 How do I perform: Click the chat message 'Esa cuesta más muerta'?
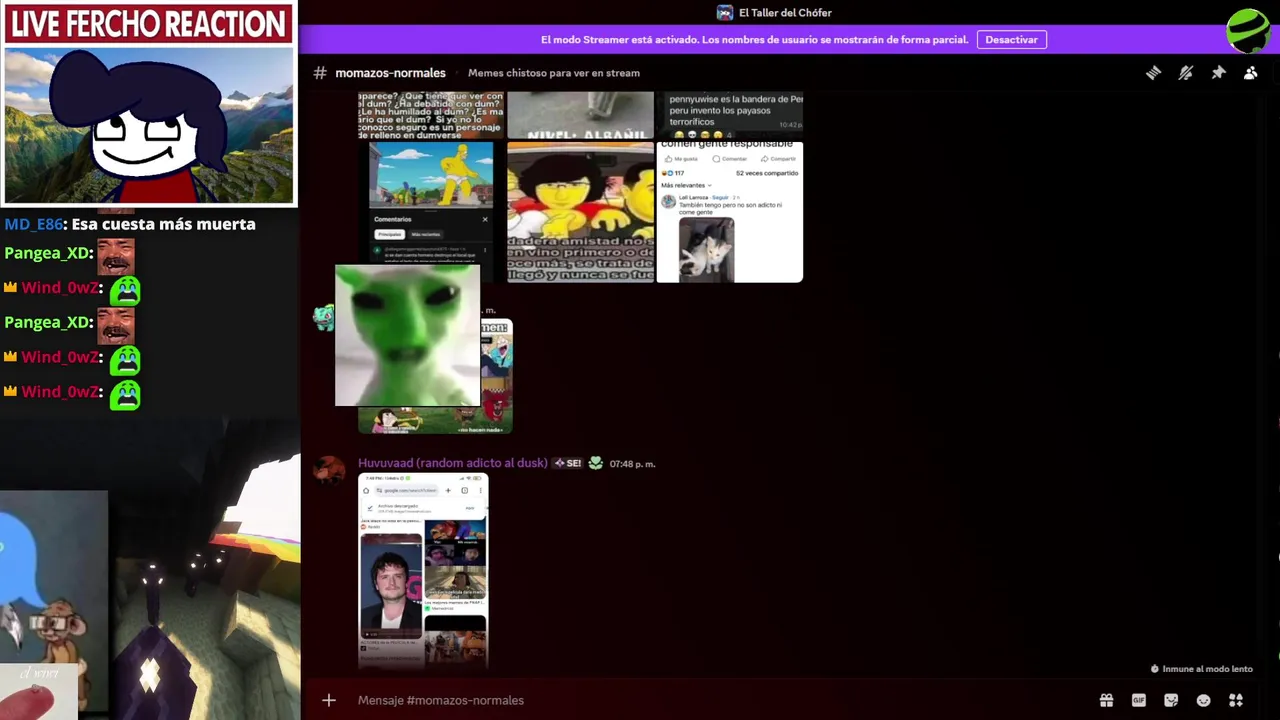coord(164,224)
